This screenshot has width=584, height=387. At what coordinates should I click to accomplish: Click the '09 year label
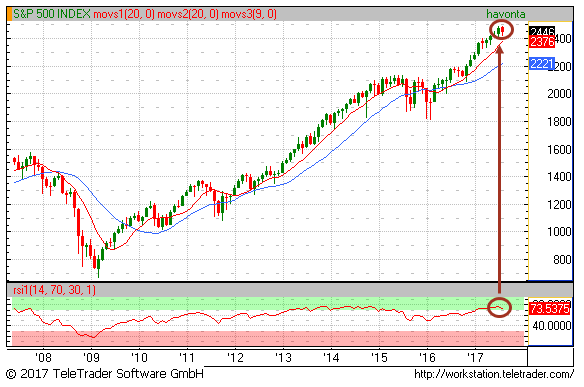(x=91, y=358)
